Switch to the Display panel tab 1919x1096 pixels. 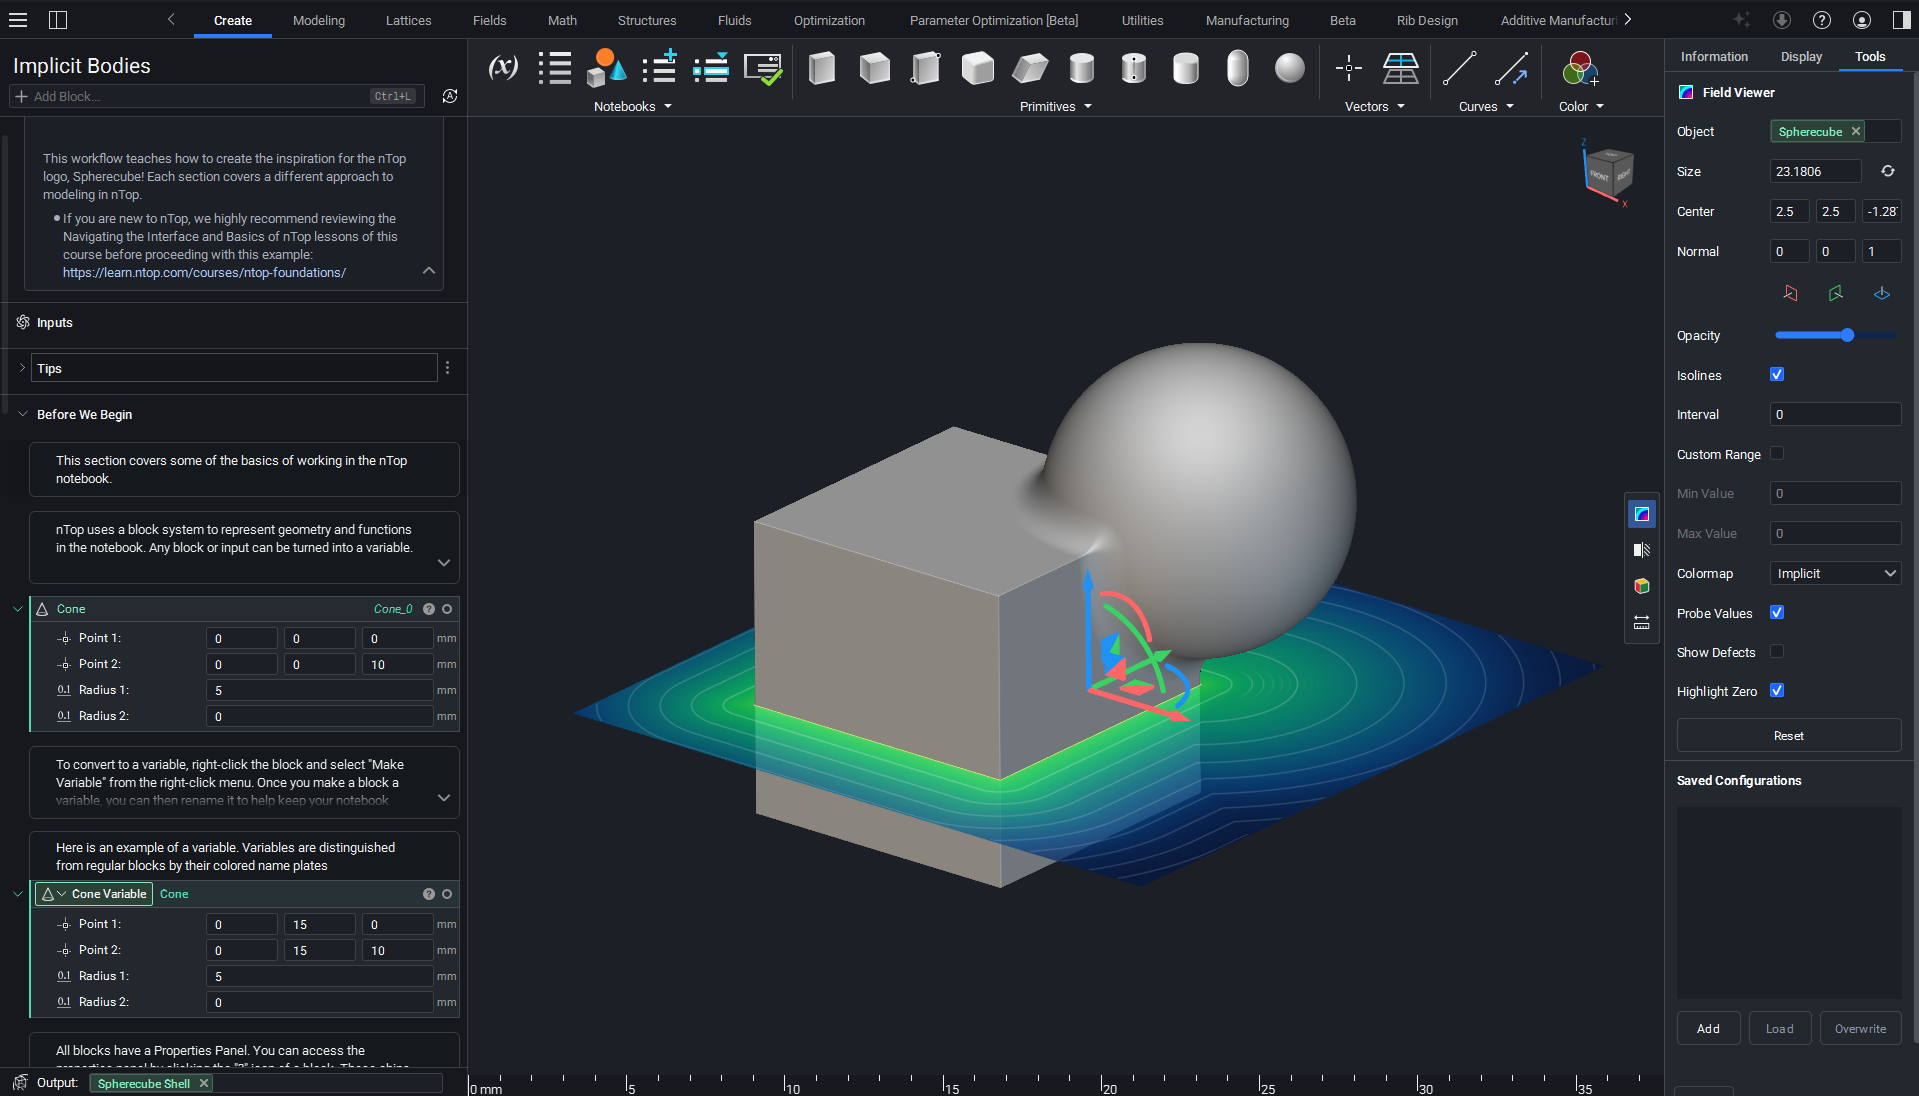click(1801, 57)
